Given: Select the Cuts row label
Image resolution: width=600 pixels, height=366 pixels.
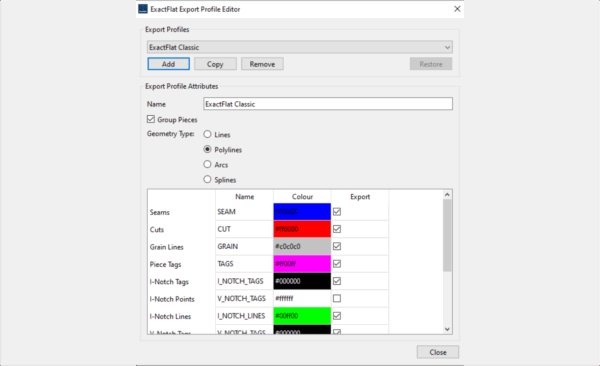Looking at the screenshot, I should [157, 230].
